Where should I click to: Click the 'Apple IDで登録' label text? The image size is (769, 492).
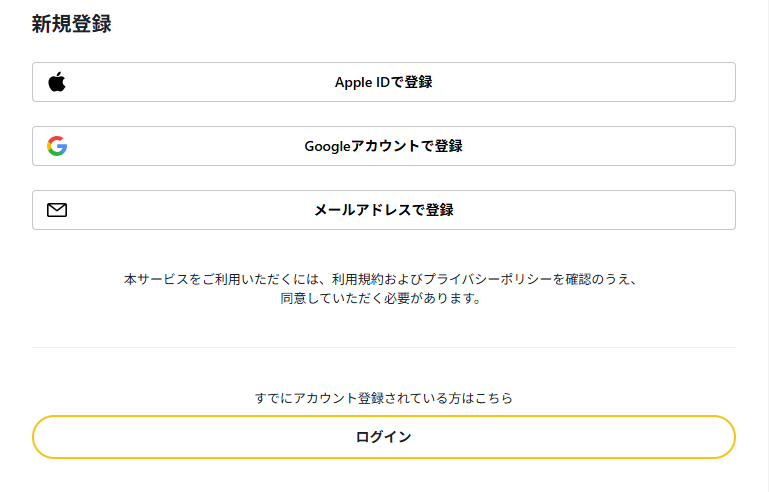383,82
